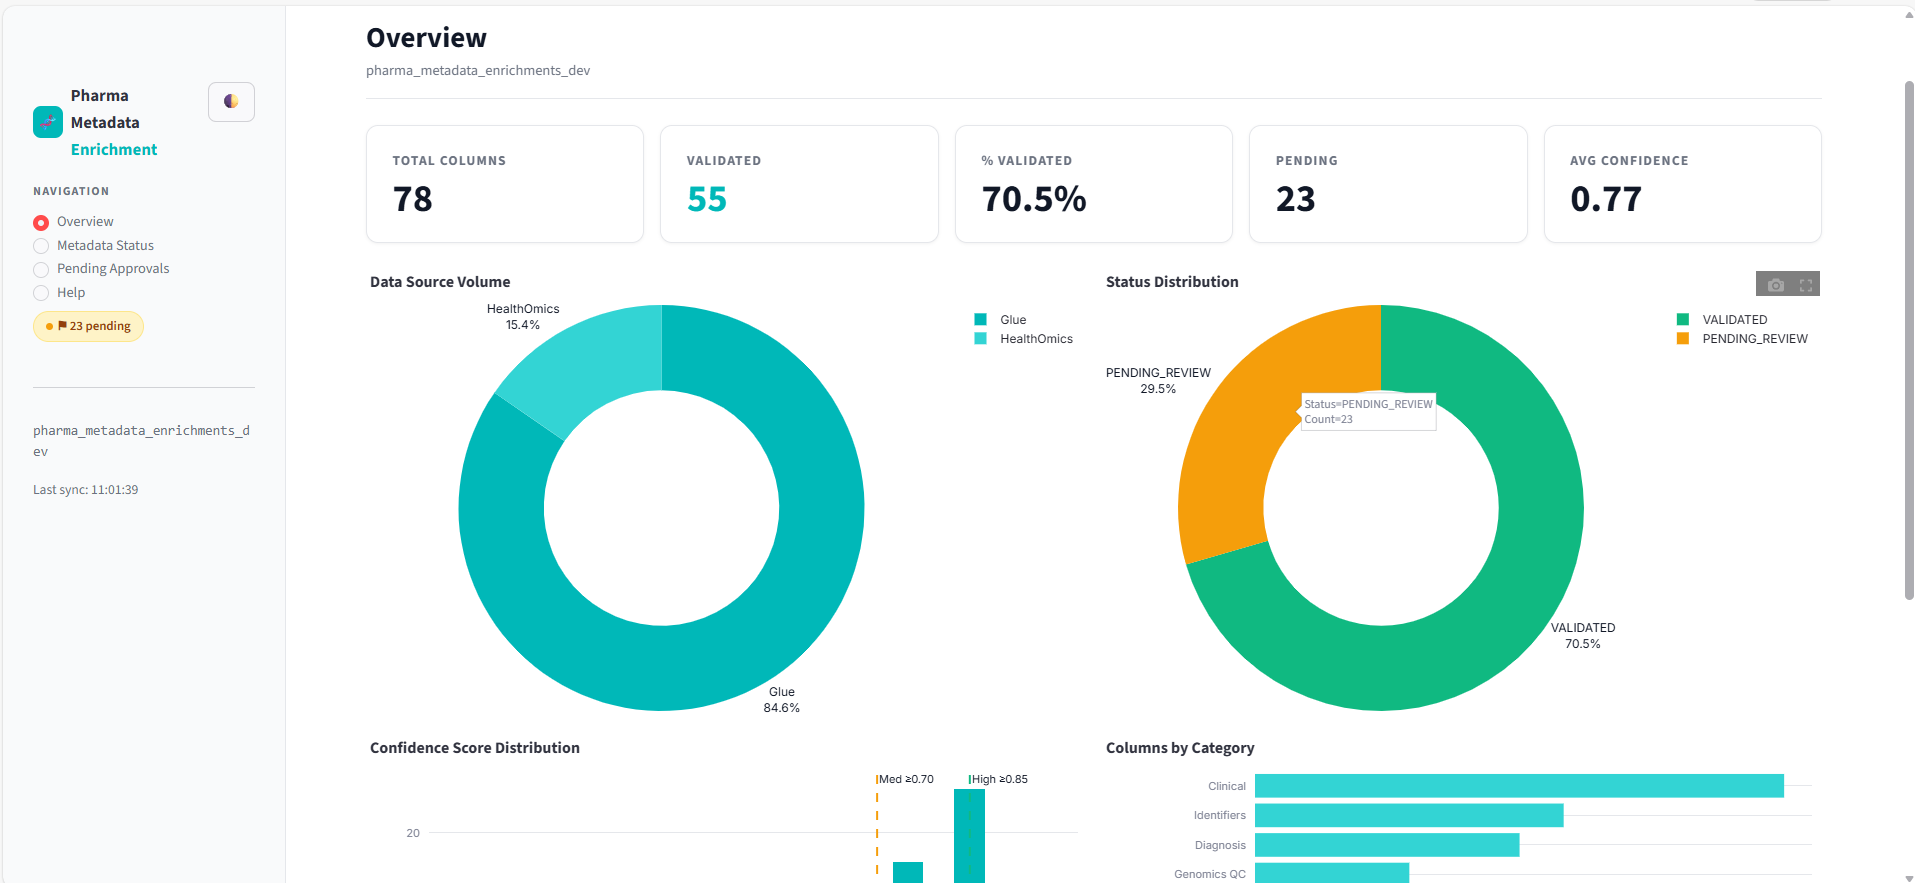This screenshot has height=883, width=1915.
Task: Click the Glue 84.6% slice label
Action: click(x=782, y=700)
